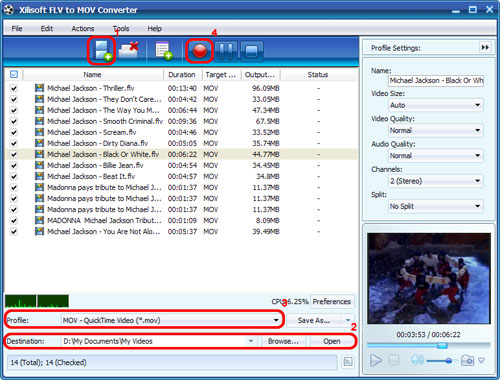Open the Channels dropdown showing 2 (Stereo)

[x=436, y=181]
